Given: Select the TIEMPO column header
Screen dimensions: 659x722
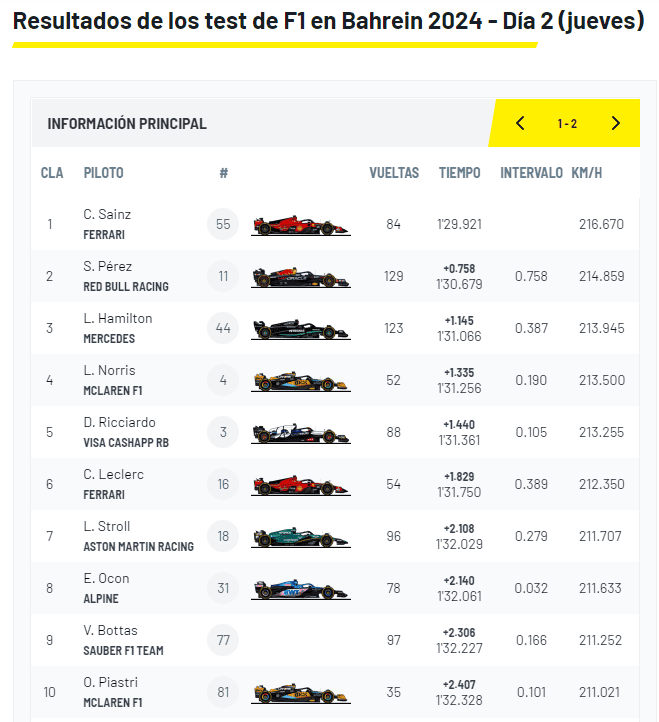Looking at the screenshot, I should 459,173.
